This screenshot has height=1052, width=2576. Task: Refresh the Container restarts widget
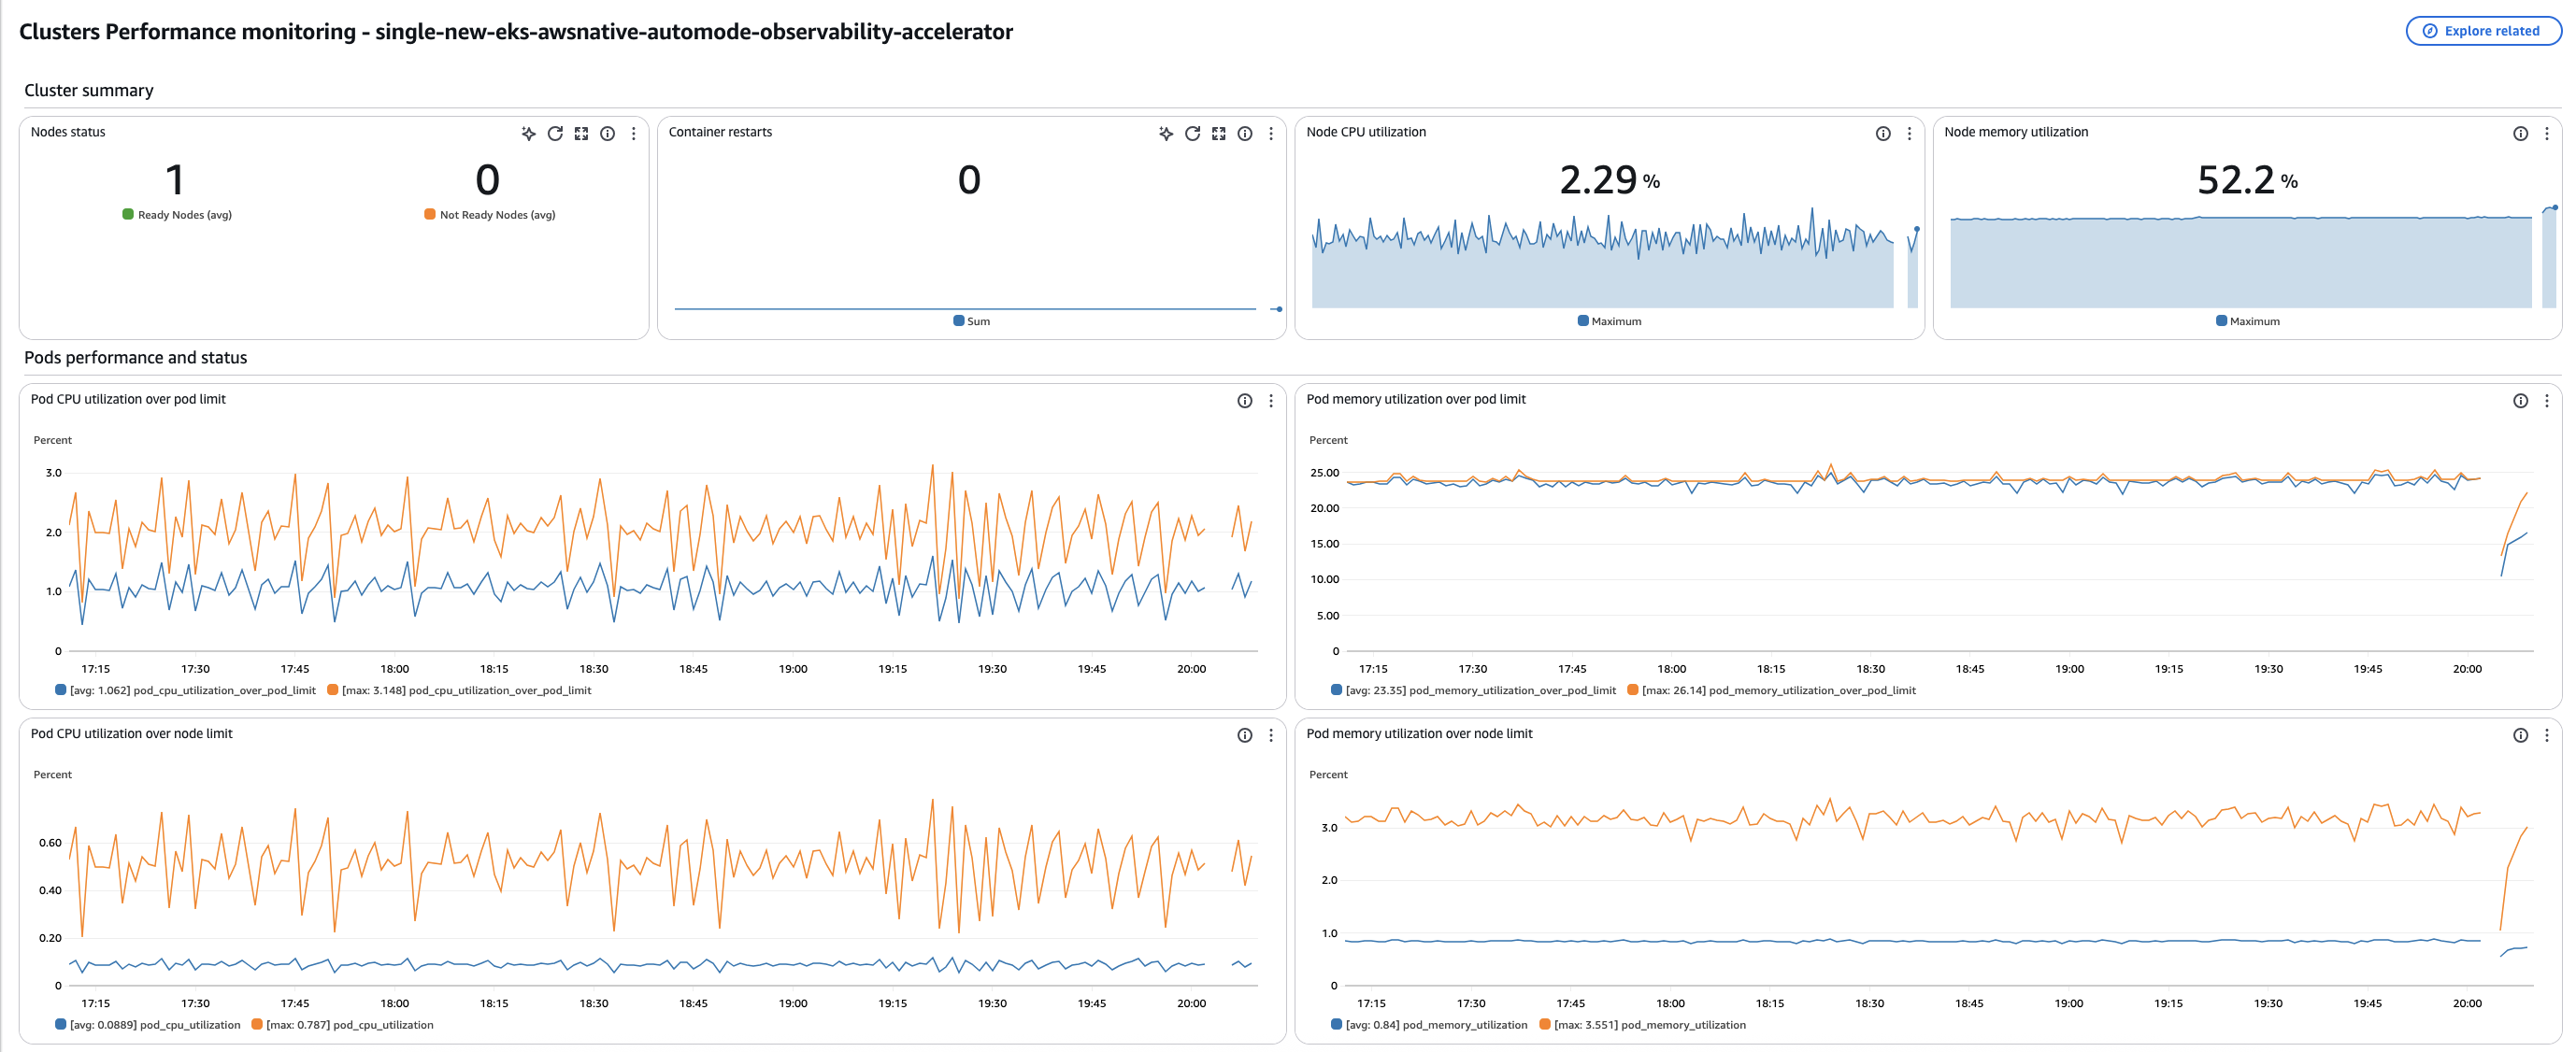1192,133
